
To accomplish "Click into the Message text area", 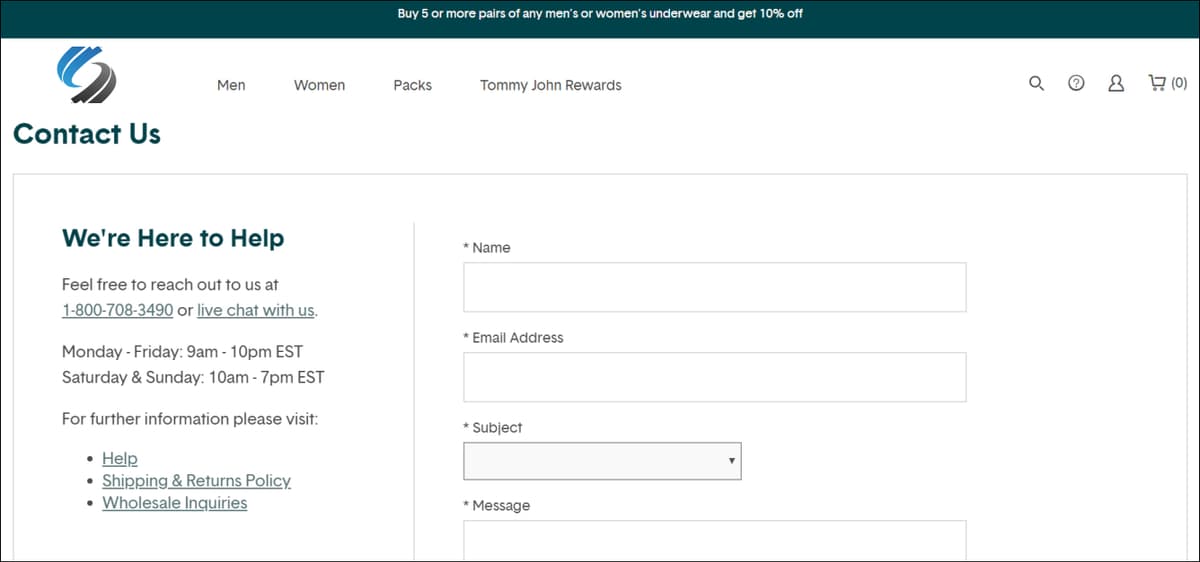I will 715,540.
